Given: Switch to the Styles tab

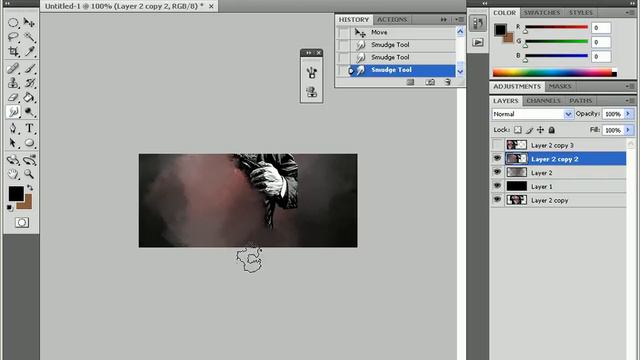Looking at the screenshot, I should click(x=581, y=13).
